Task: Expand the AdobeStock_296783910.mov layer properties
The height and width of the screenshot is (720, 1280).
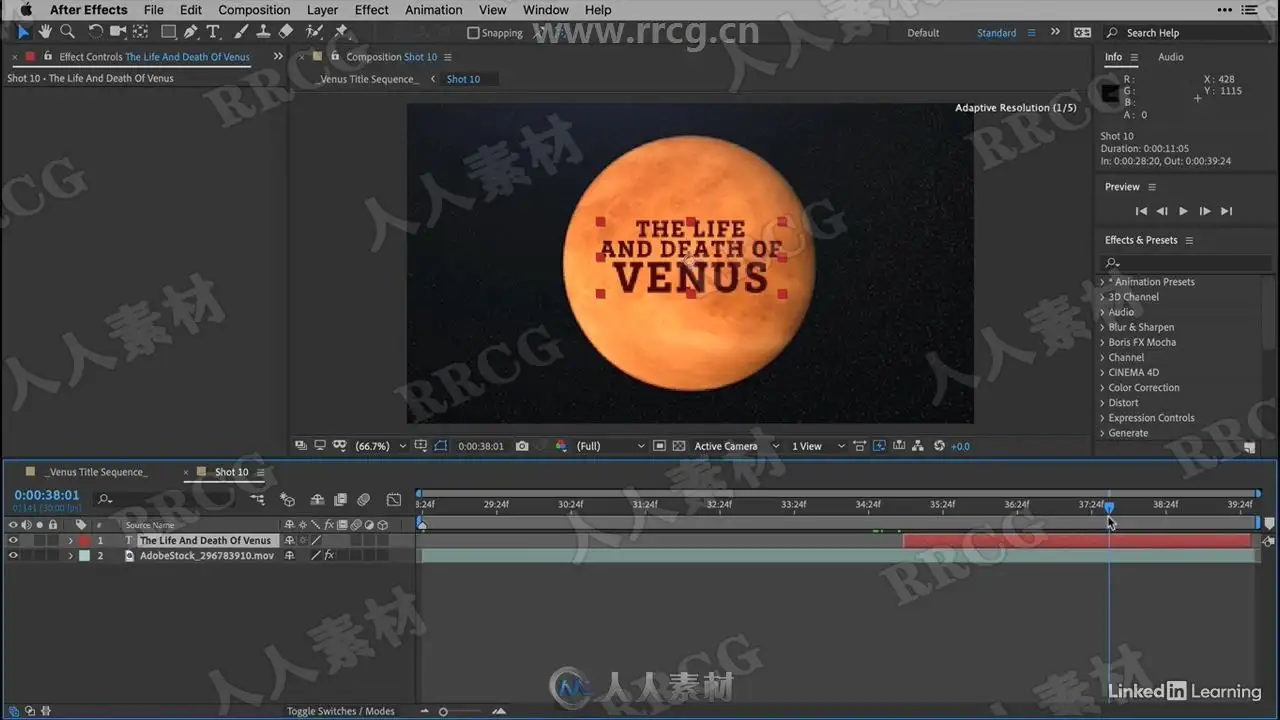Action: [70, 556]
